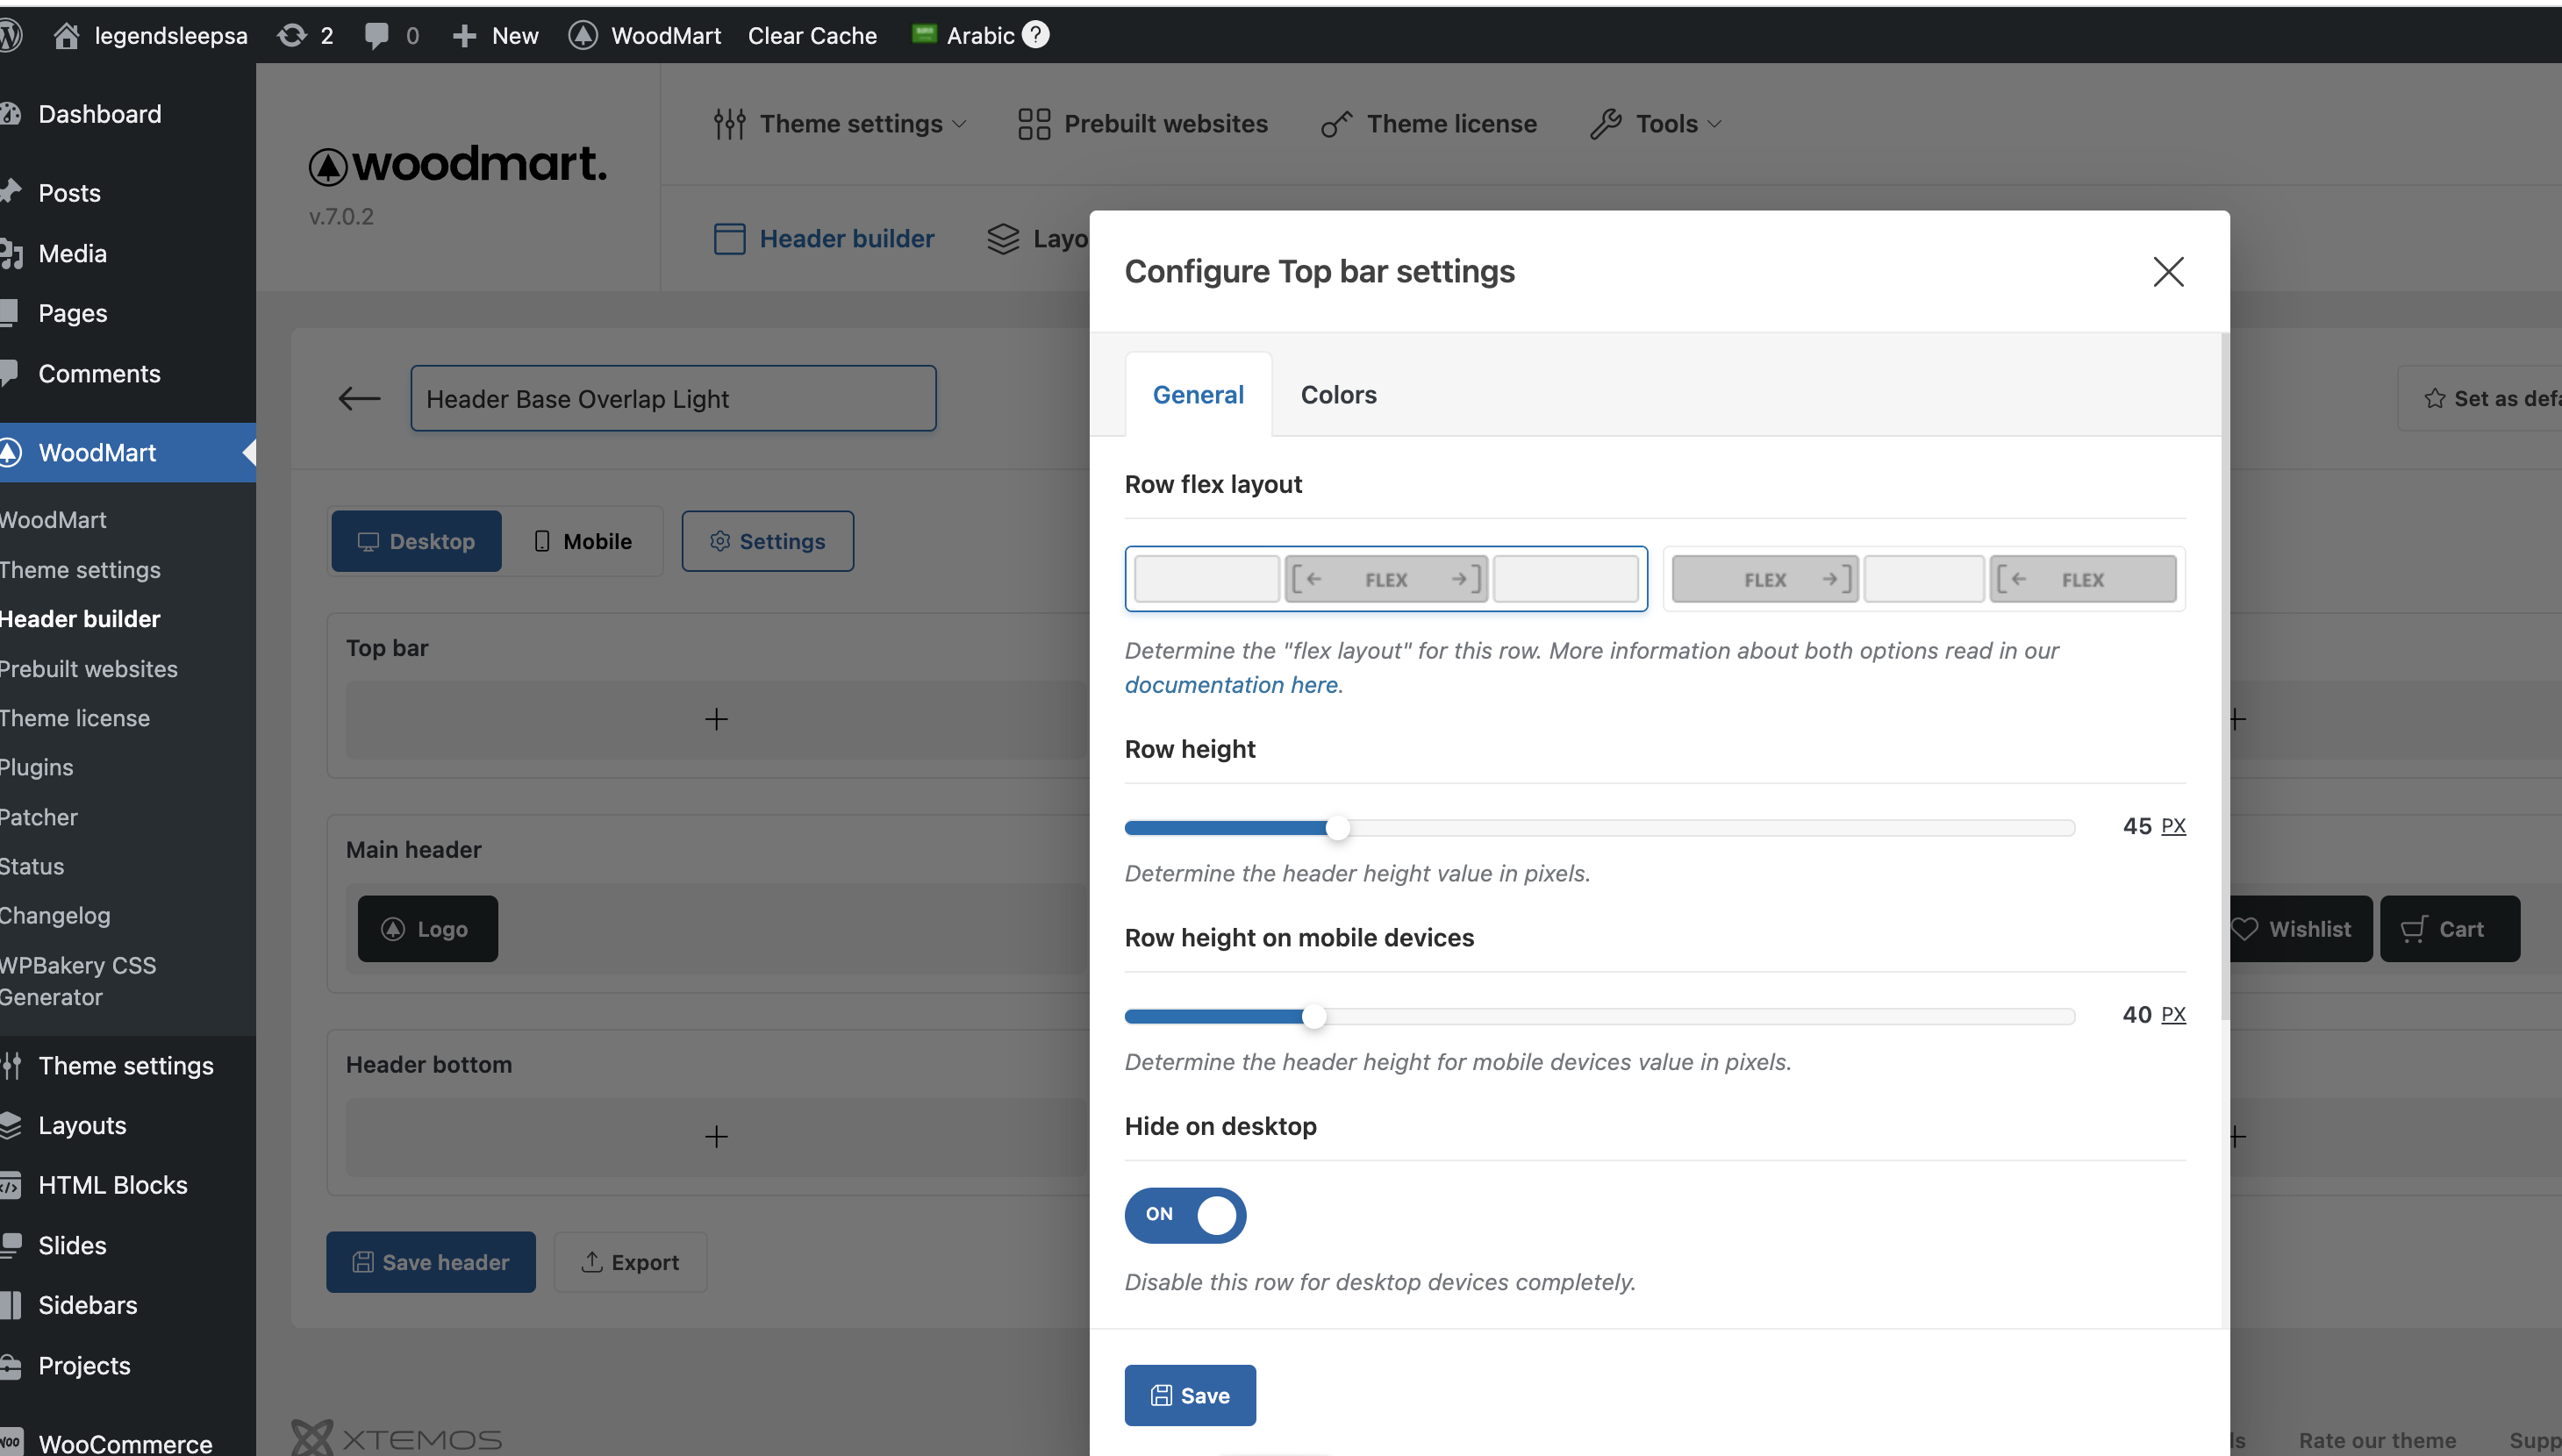The width and height of the screenshot is (2562, 1456).
Task: Switch to the Colors tab
Action: (x=1338, y=395)
